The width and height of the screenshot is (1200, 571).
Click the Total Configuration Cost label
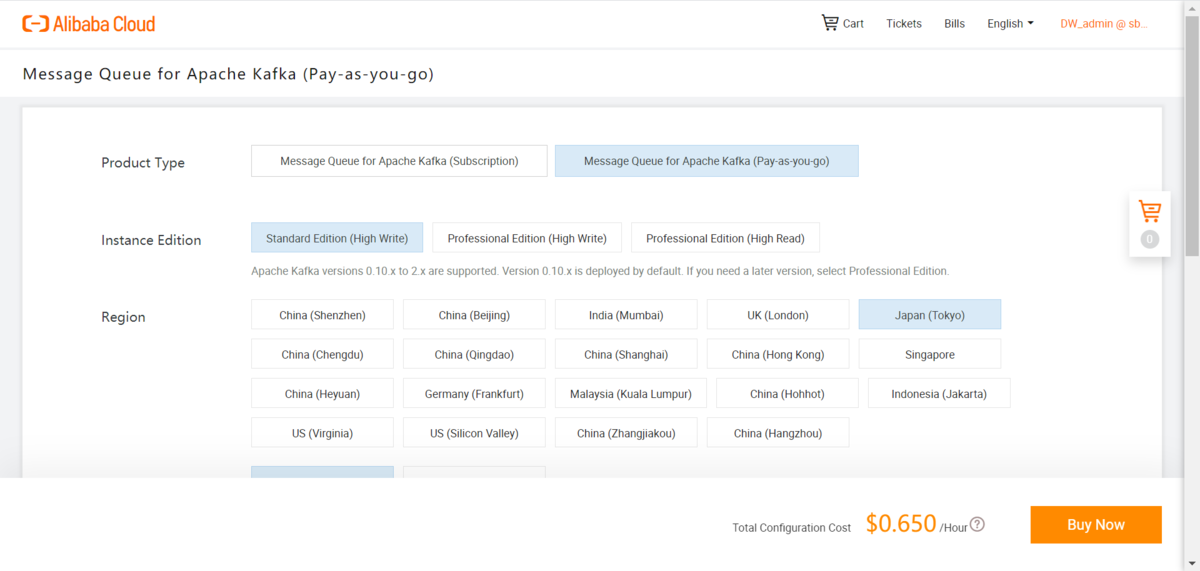[792, 527]
